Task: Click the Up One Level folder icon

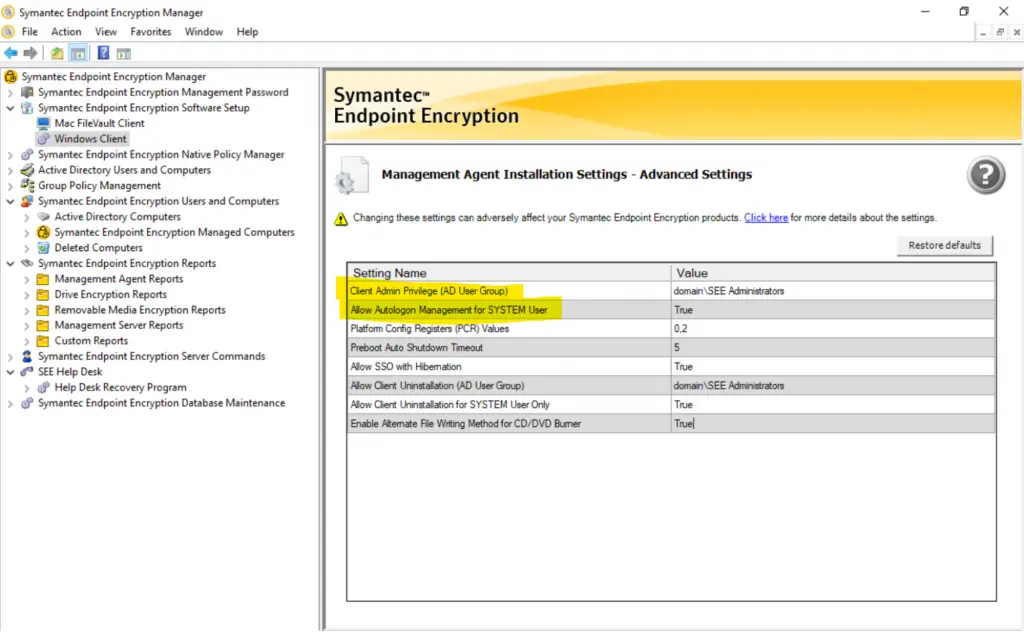Action: [57, 53]
